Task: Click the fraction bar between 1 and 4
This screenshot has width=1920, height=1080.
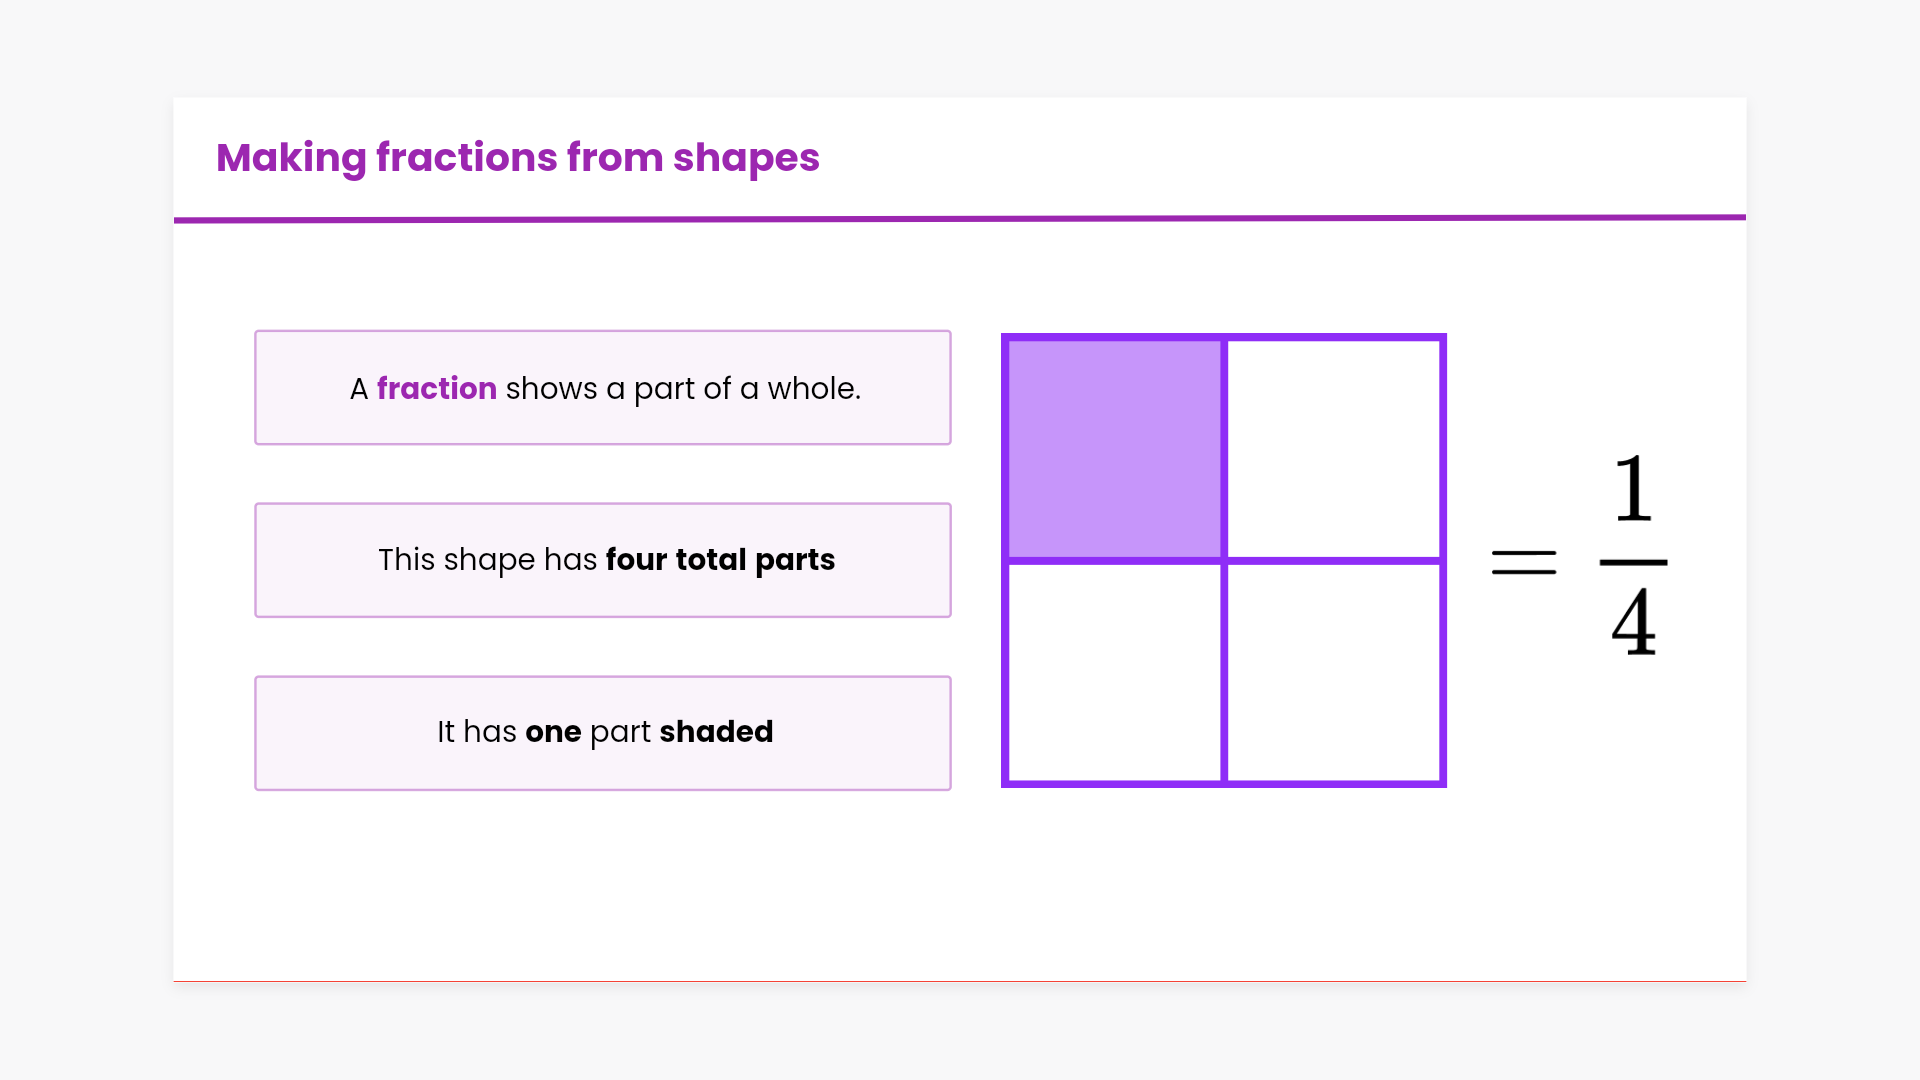Action: click(x=1633, y=562)
